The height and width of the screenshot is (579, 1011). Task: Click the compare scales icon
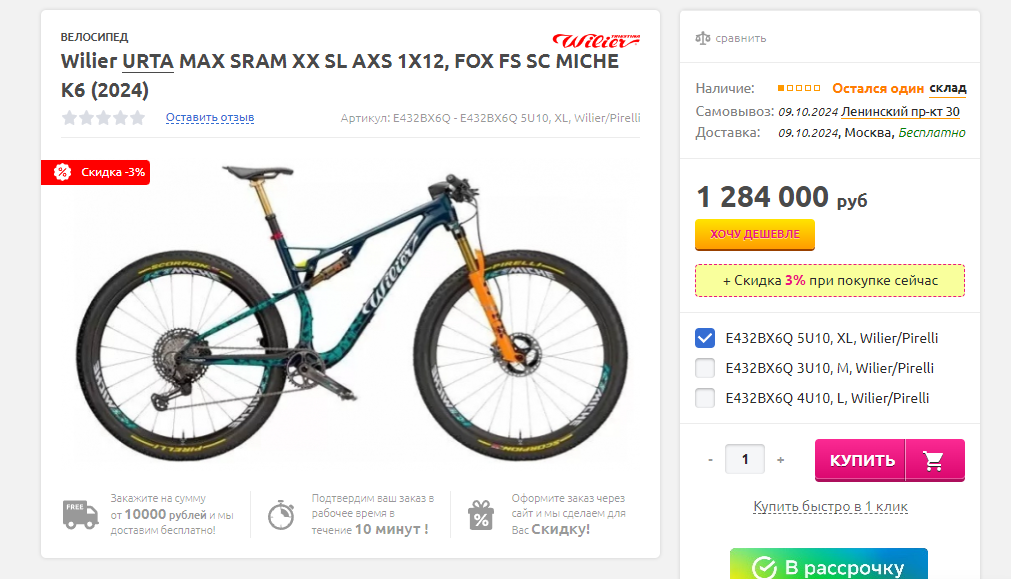[x=703, y=38]
